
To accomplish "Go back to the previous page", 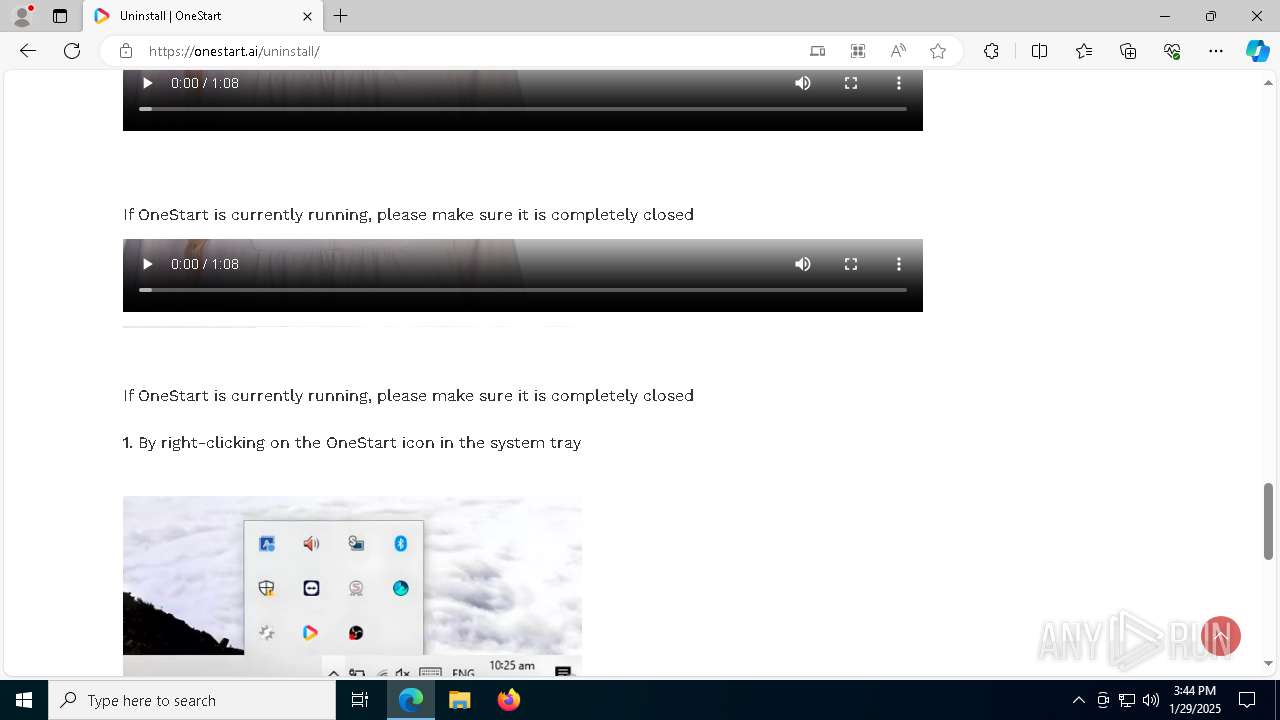I will [28, 51].
